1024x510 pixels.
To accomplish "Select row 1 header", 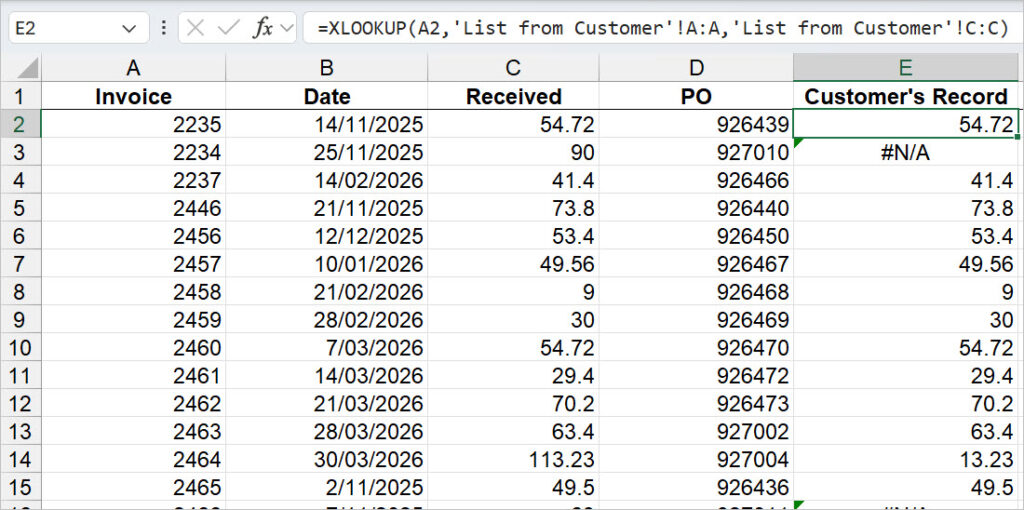I will (20, 96).
